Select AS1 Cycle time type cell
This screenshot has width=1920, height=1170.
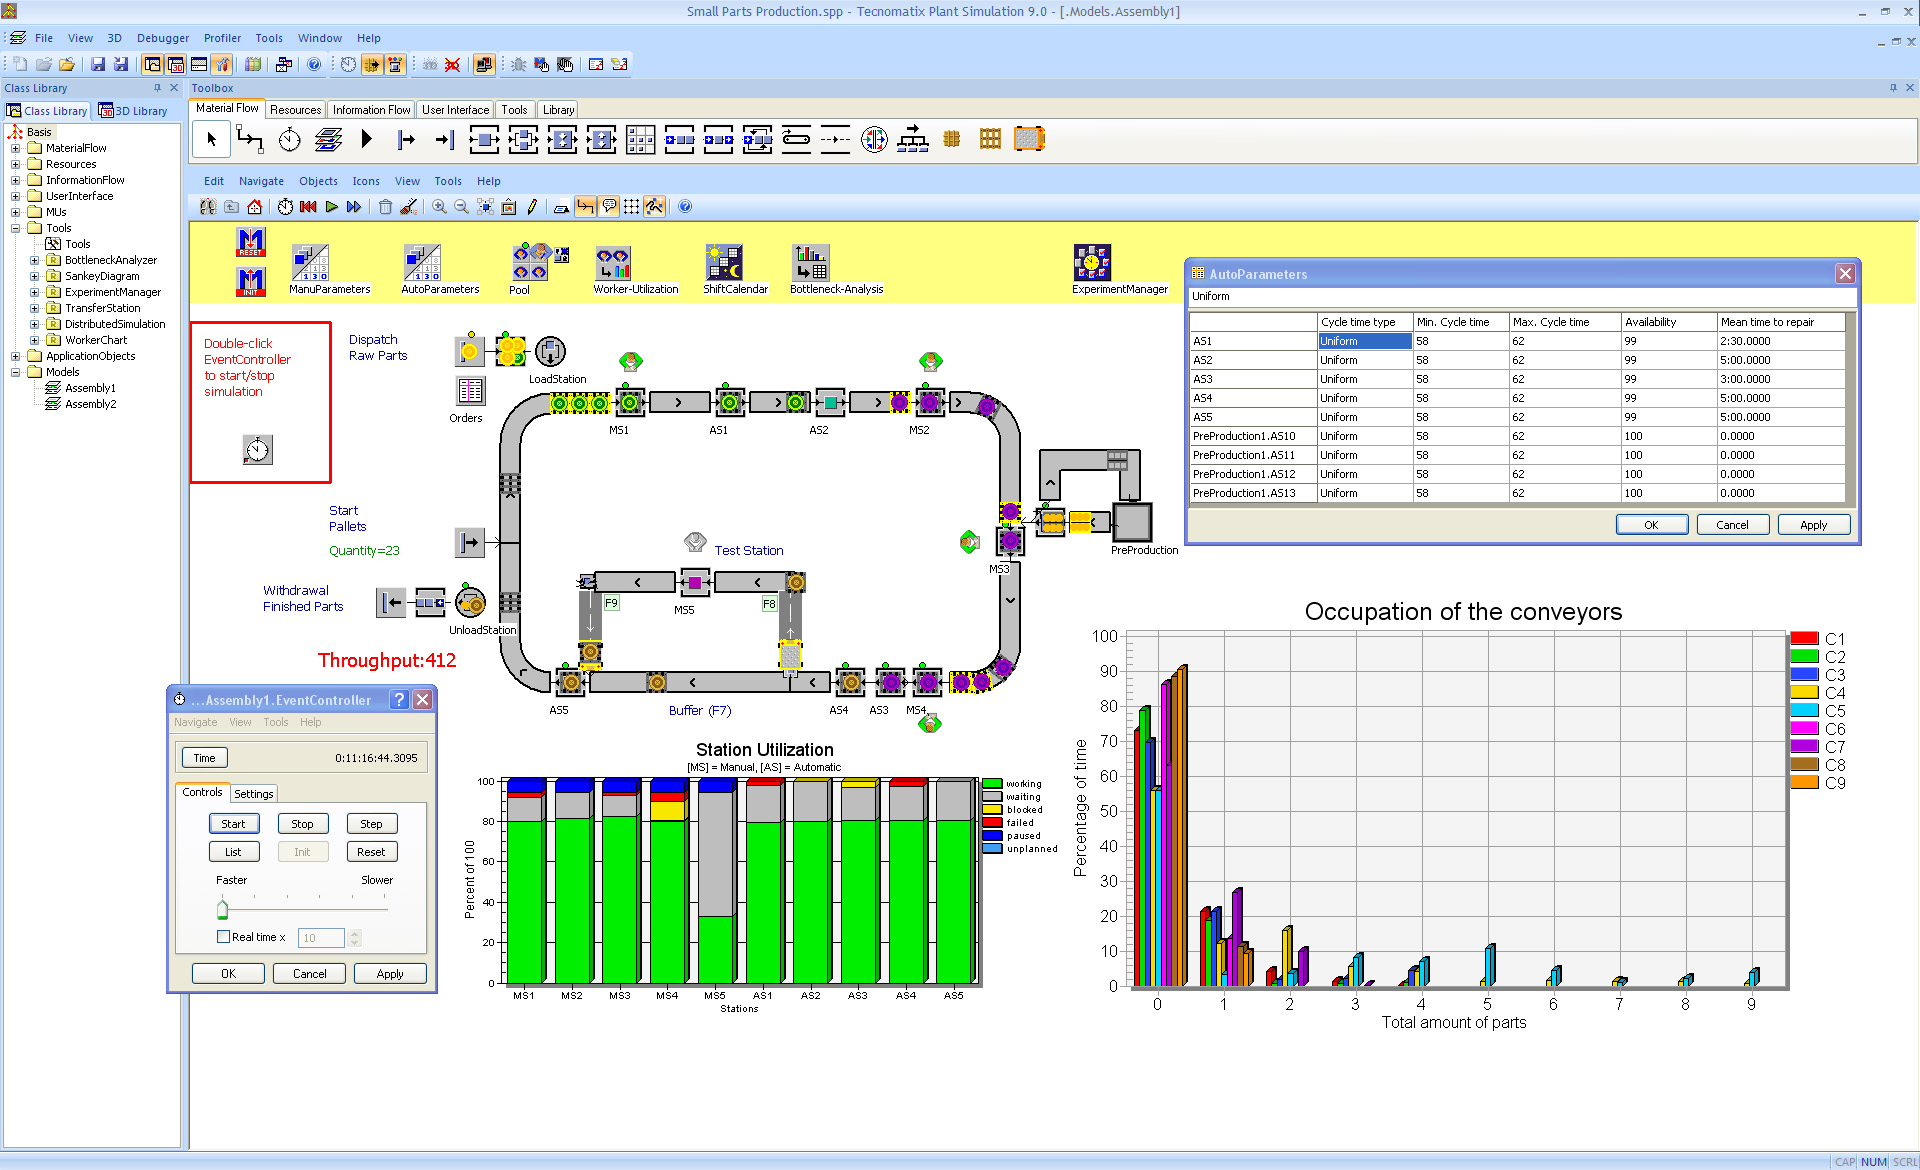(x=1364, y=341)
